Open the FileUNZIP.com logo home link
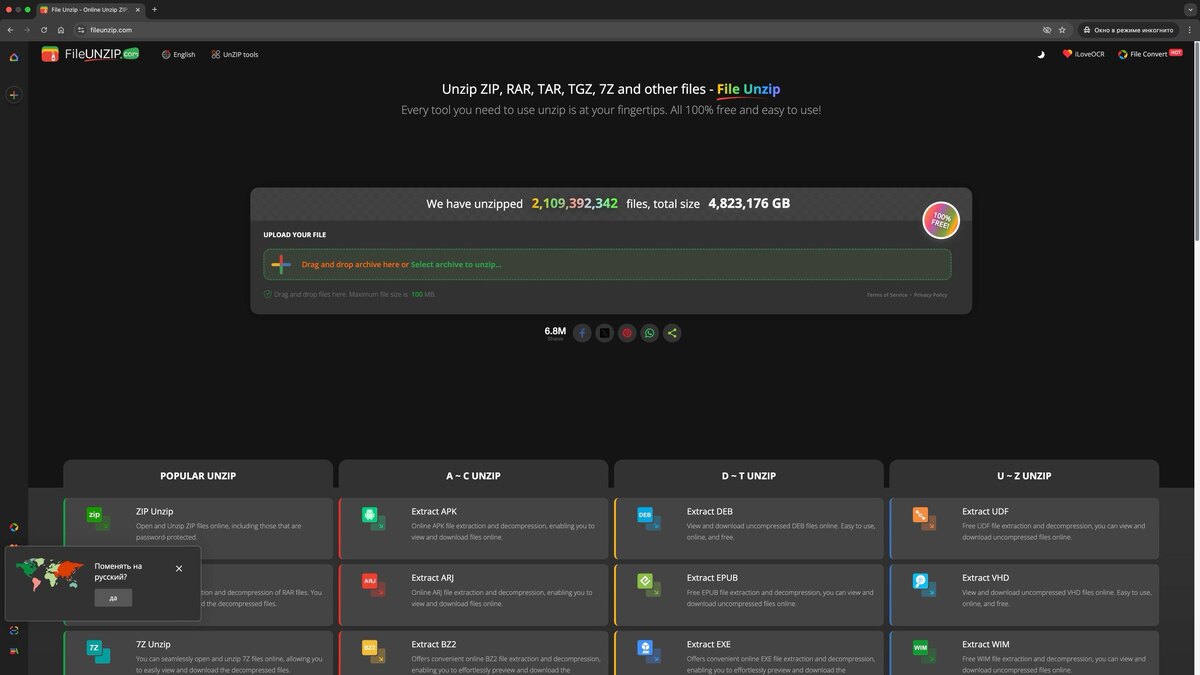The width and height of the screenshot is (1200, 675). coord(90,54)
